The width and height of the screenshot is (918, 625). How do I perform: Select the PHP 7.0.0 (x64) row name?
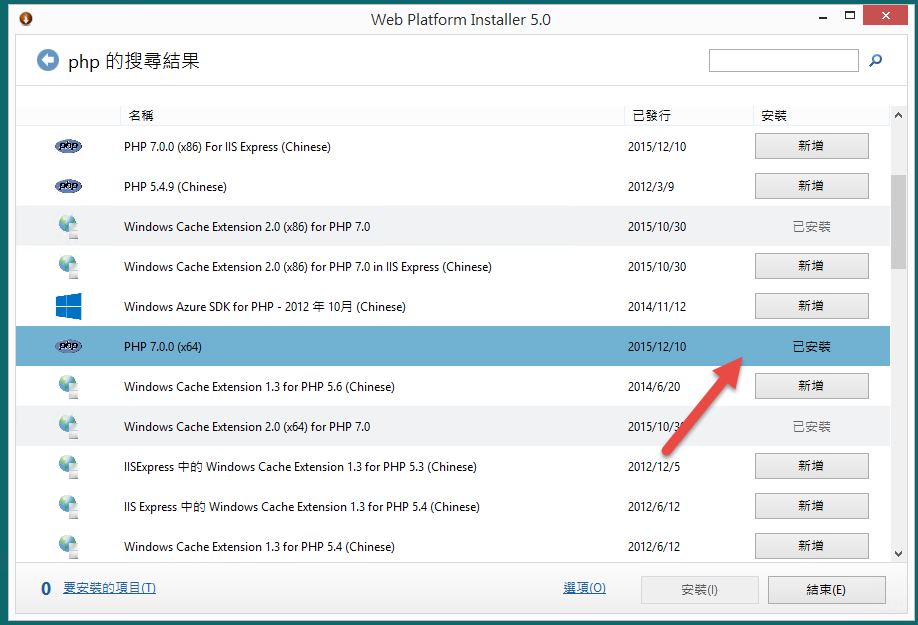(163, 346)
